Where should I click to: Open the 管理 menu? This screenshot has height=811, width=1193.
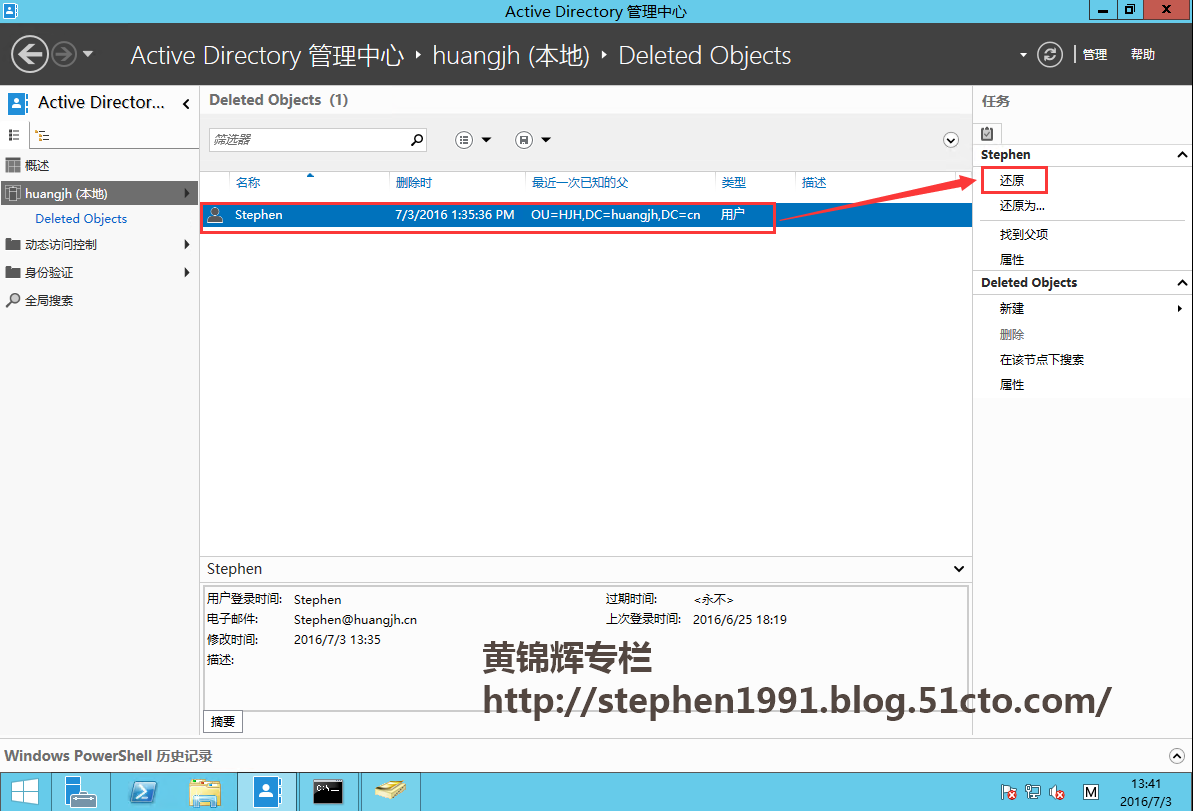[x=1094, y=55]
